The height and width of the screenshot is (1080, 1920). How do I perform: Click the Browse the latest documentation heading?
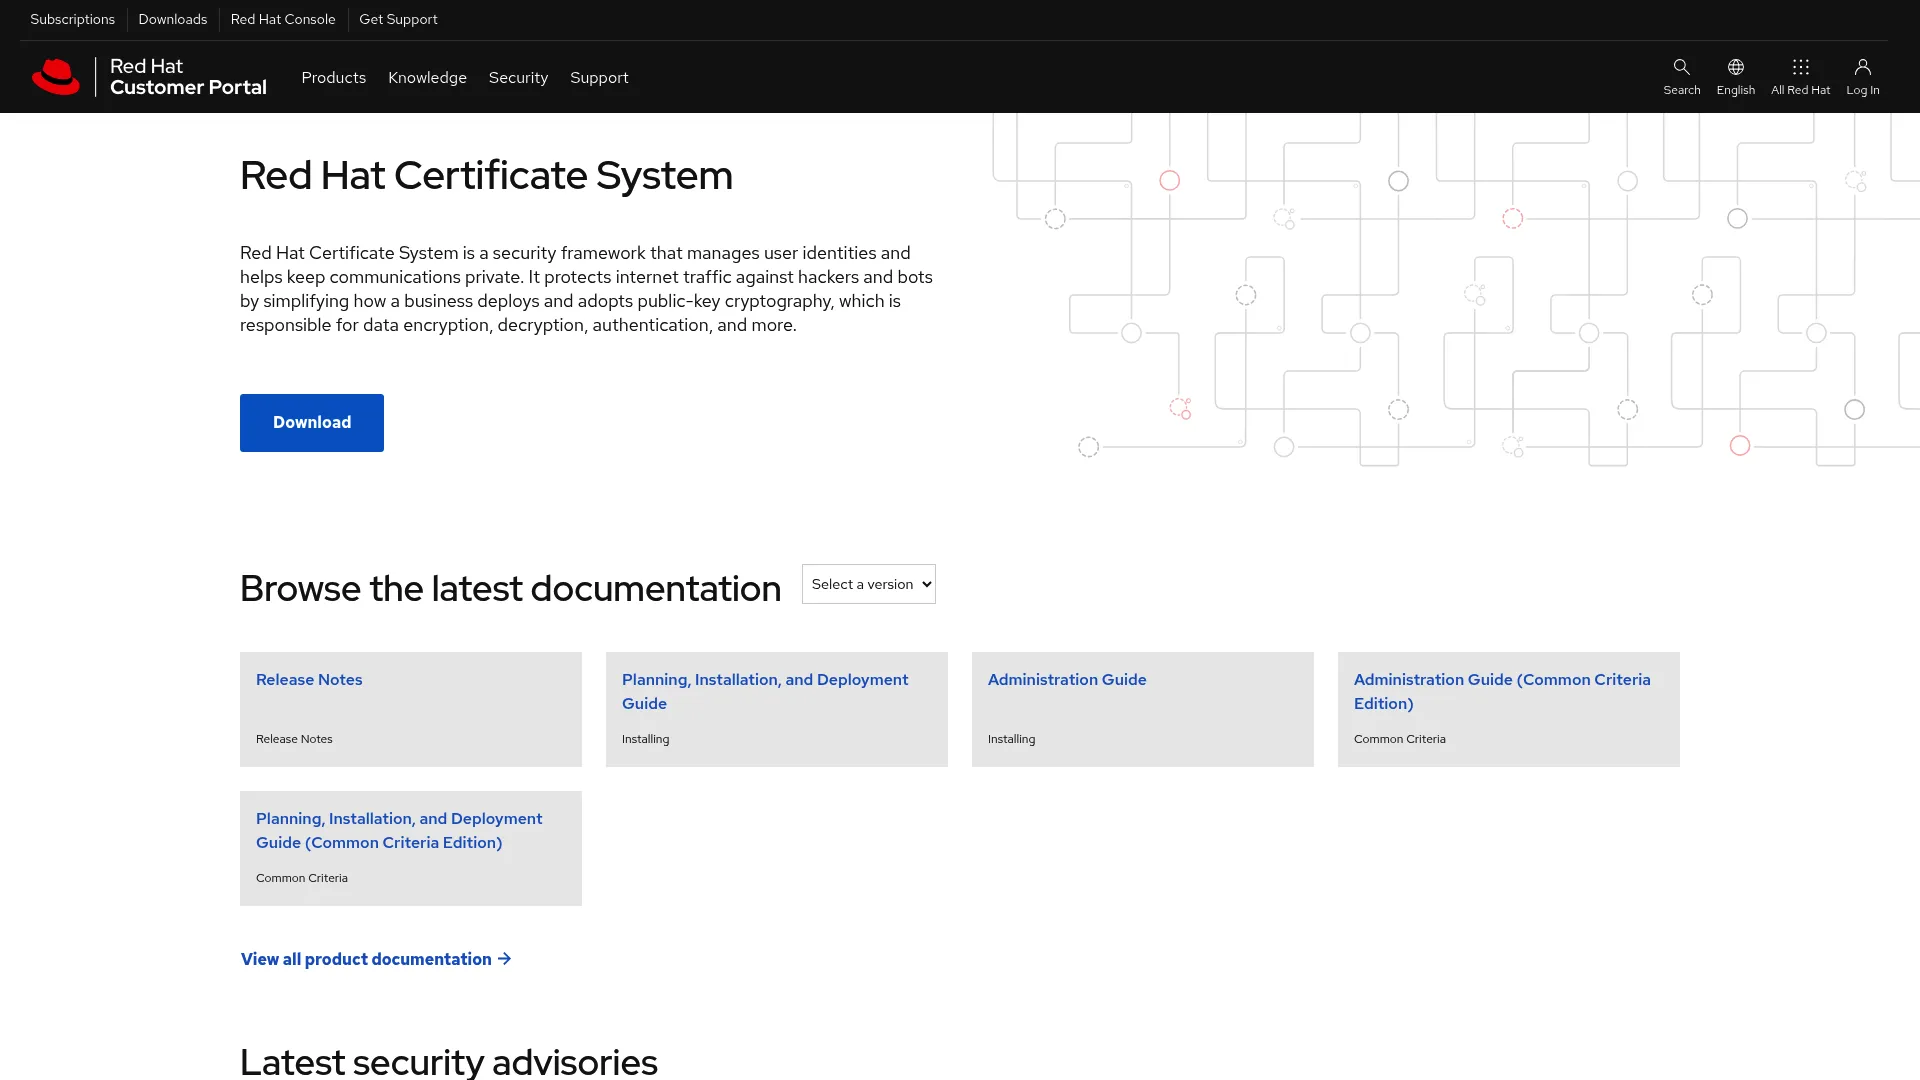[x=510, y=588]
